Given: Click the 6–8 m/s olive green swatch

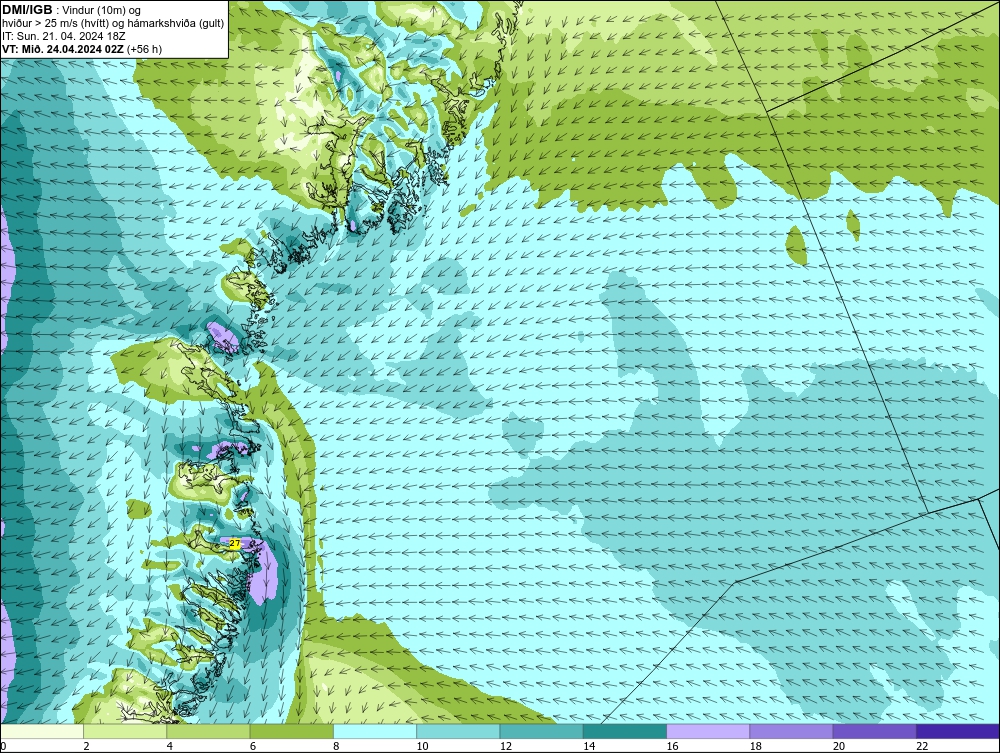Looking at the screenshot, I should (x=291, y=731).
